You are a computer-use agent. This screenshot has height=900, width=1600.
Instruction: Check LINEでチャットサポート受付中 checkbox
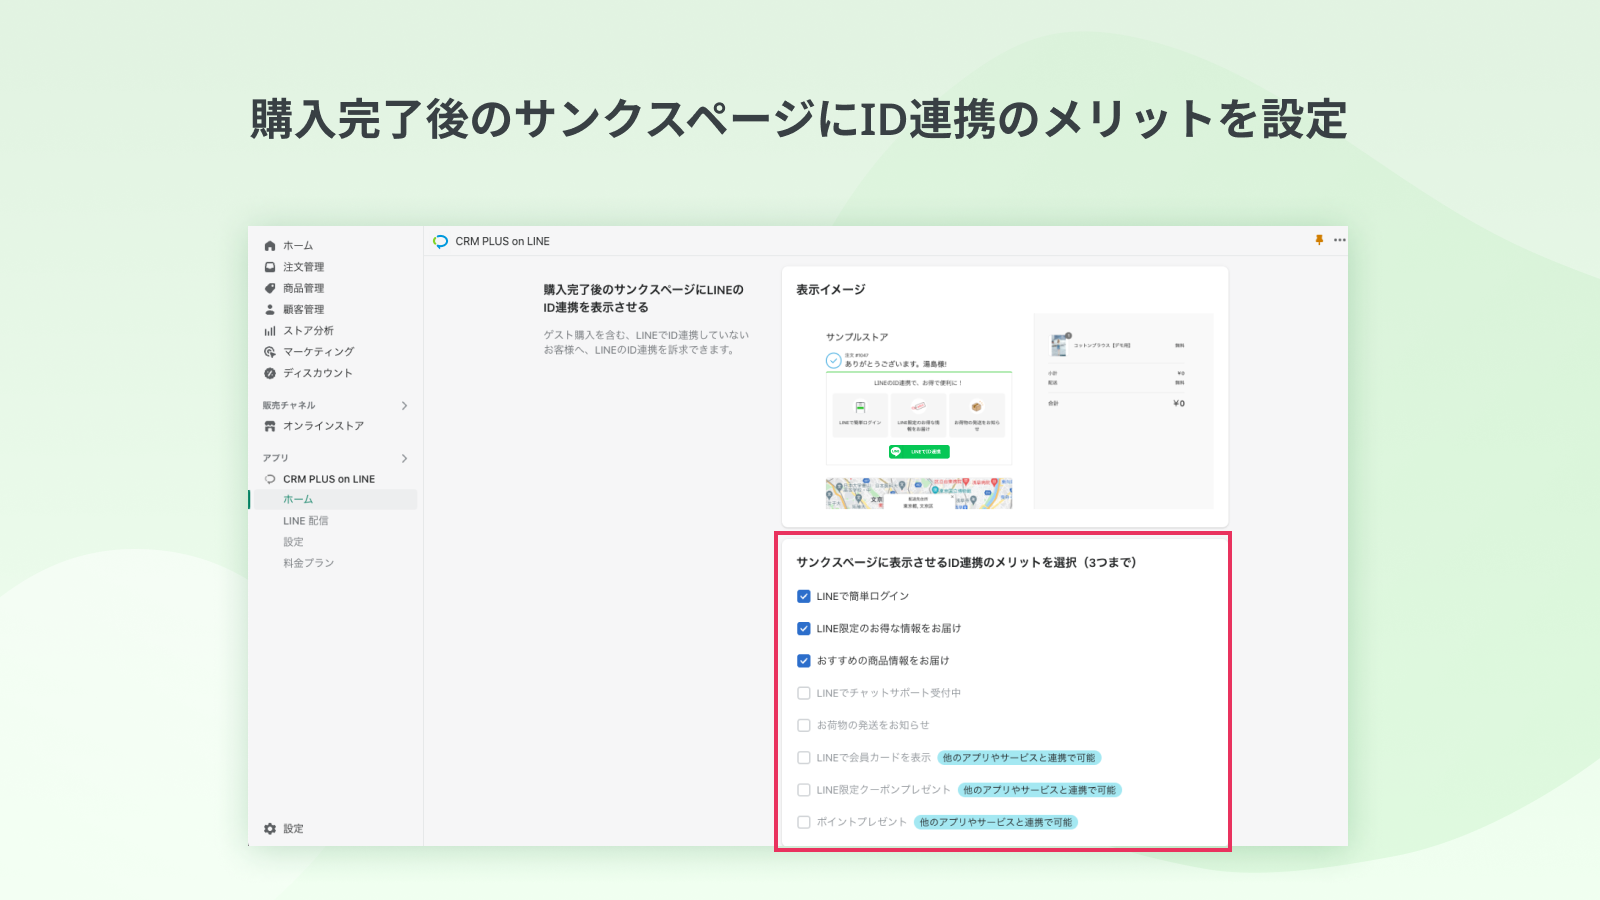click(x=804, y=693)
